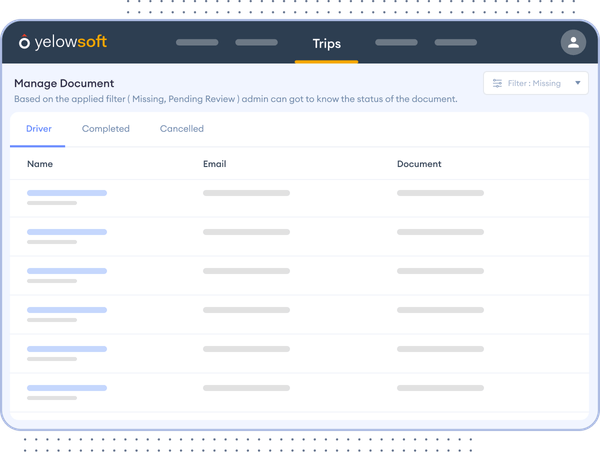Switch to the Cancelled tab

[182, 129]
